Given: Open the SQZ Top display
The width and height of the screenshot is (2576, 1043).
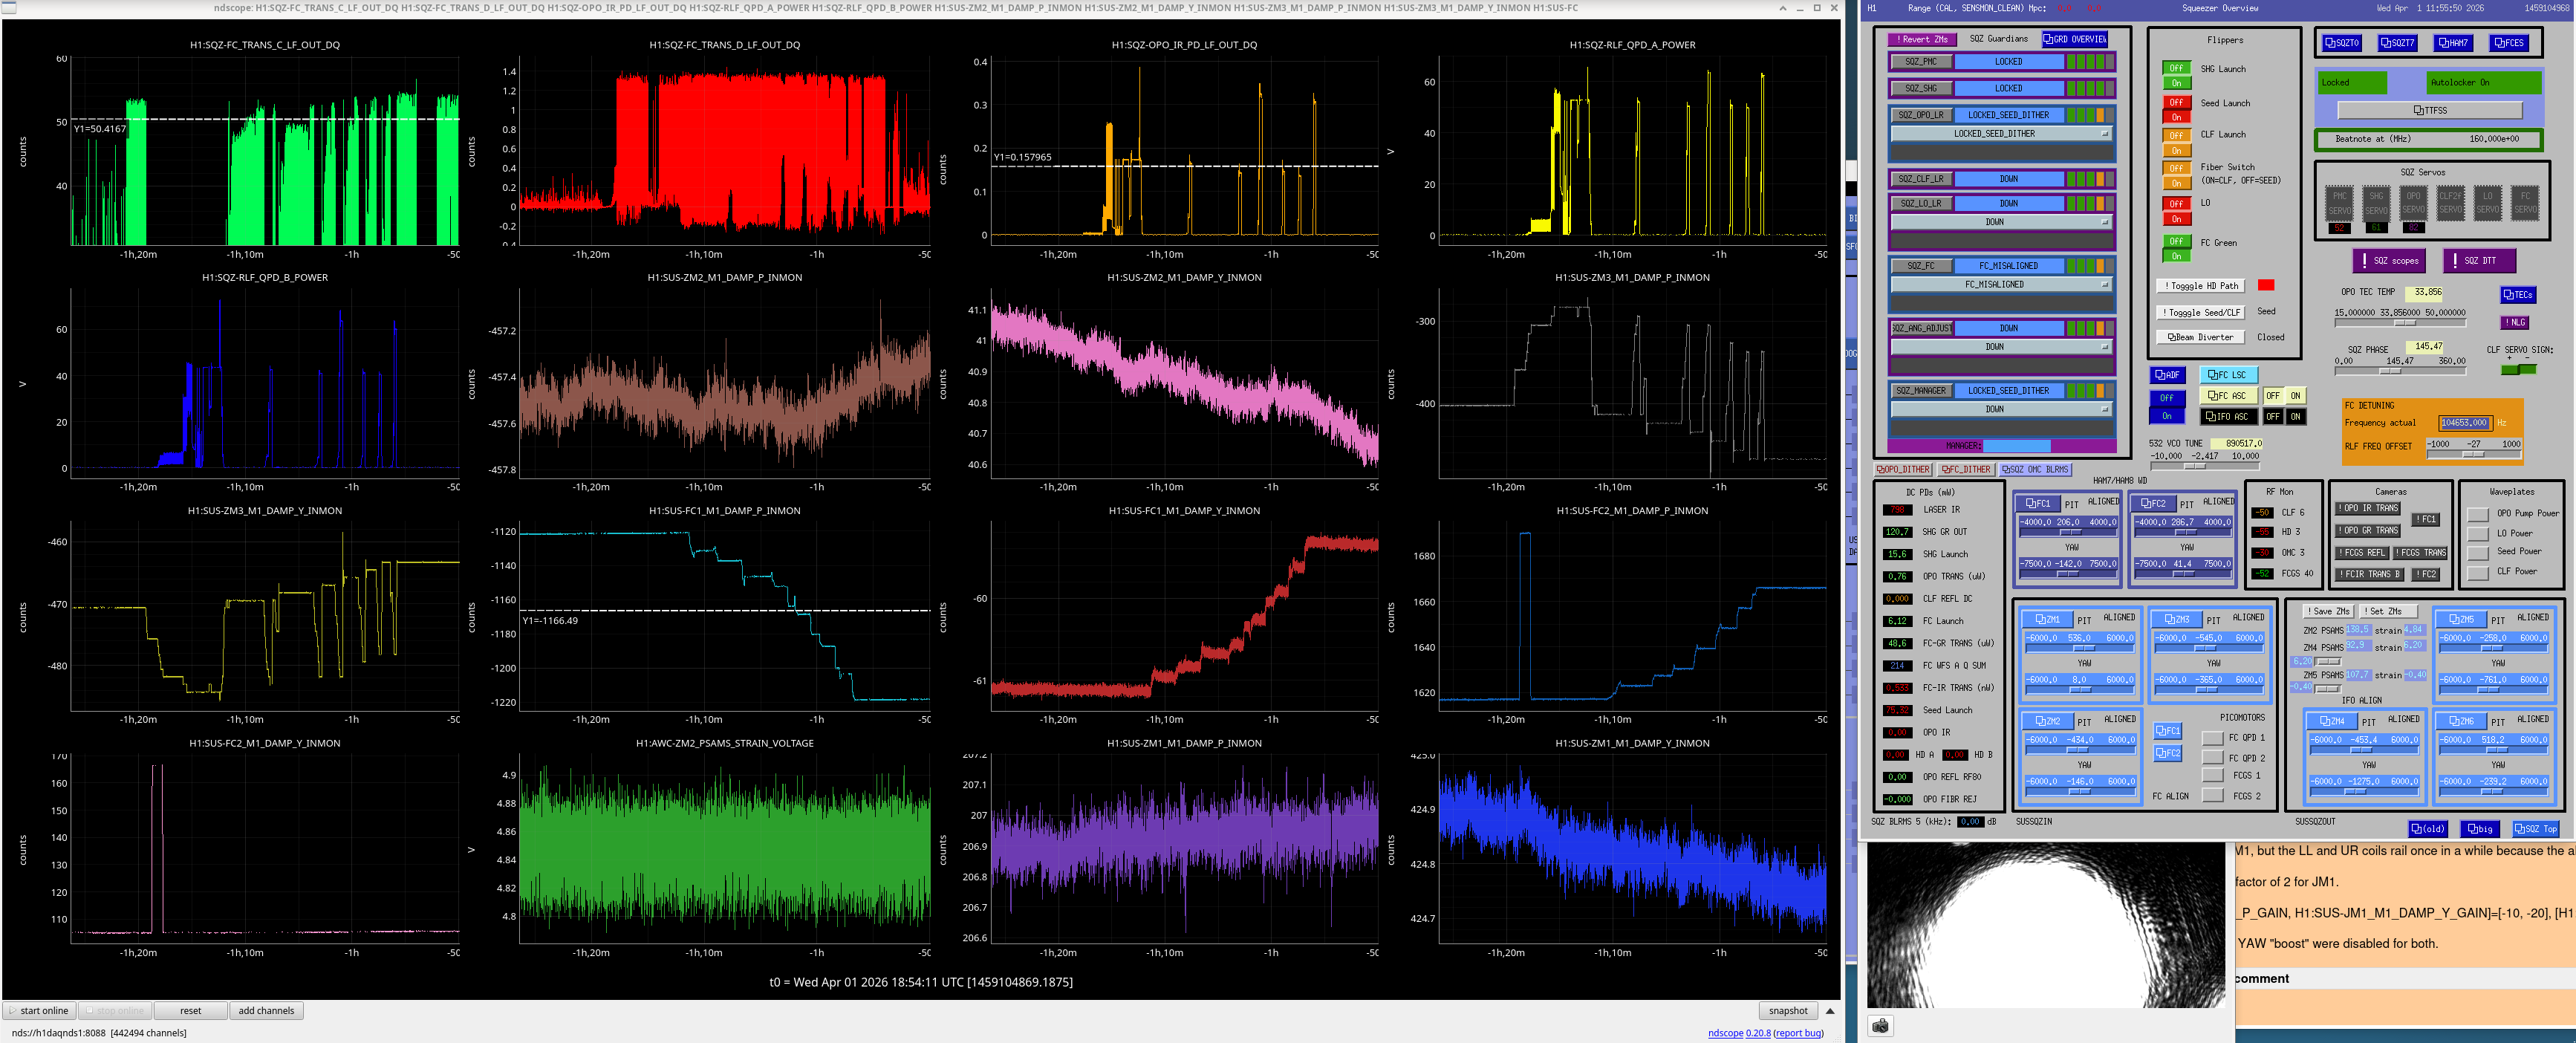Looking at the screenshot, I should coord(2535,829).
